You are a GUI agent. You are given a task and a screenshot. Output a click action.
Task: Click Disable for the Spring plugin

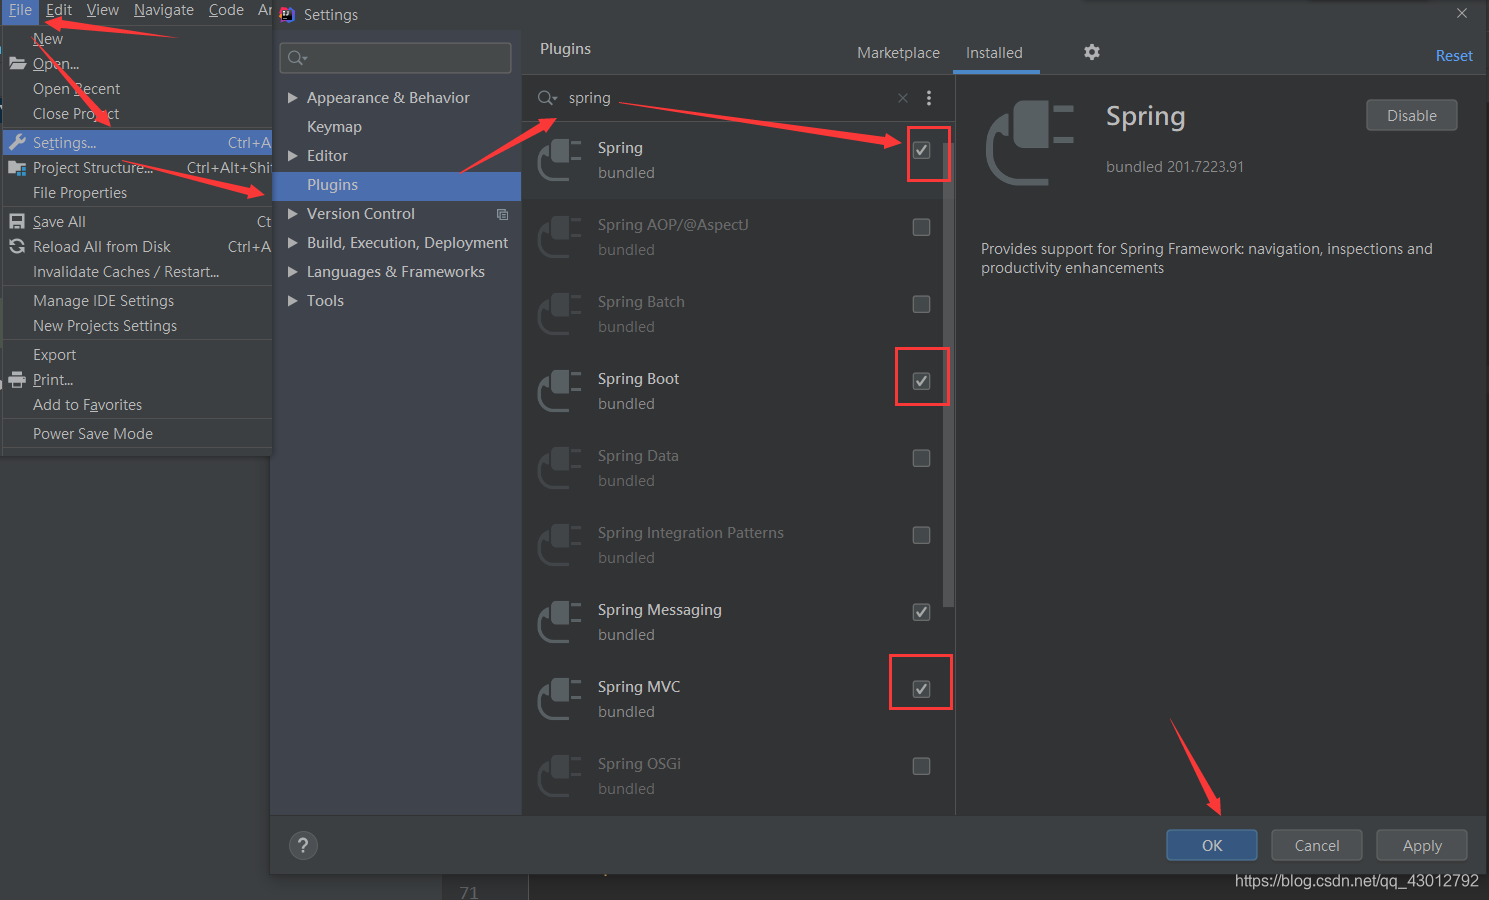[1412, 115]
